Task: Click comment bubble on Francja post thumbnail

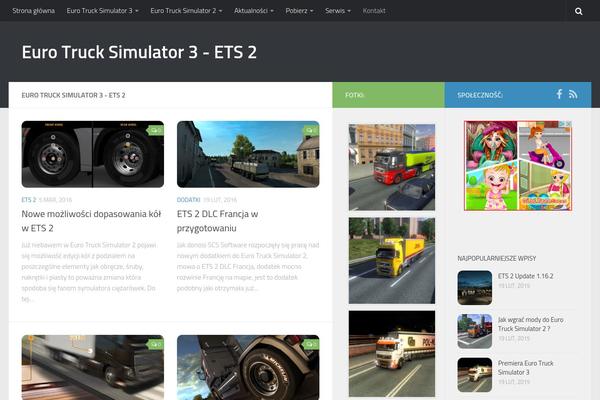Action: click(x=311, y=131)
